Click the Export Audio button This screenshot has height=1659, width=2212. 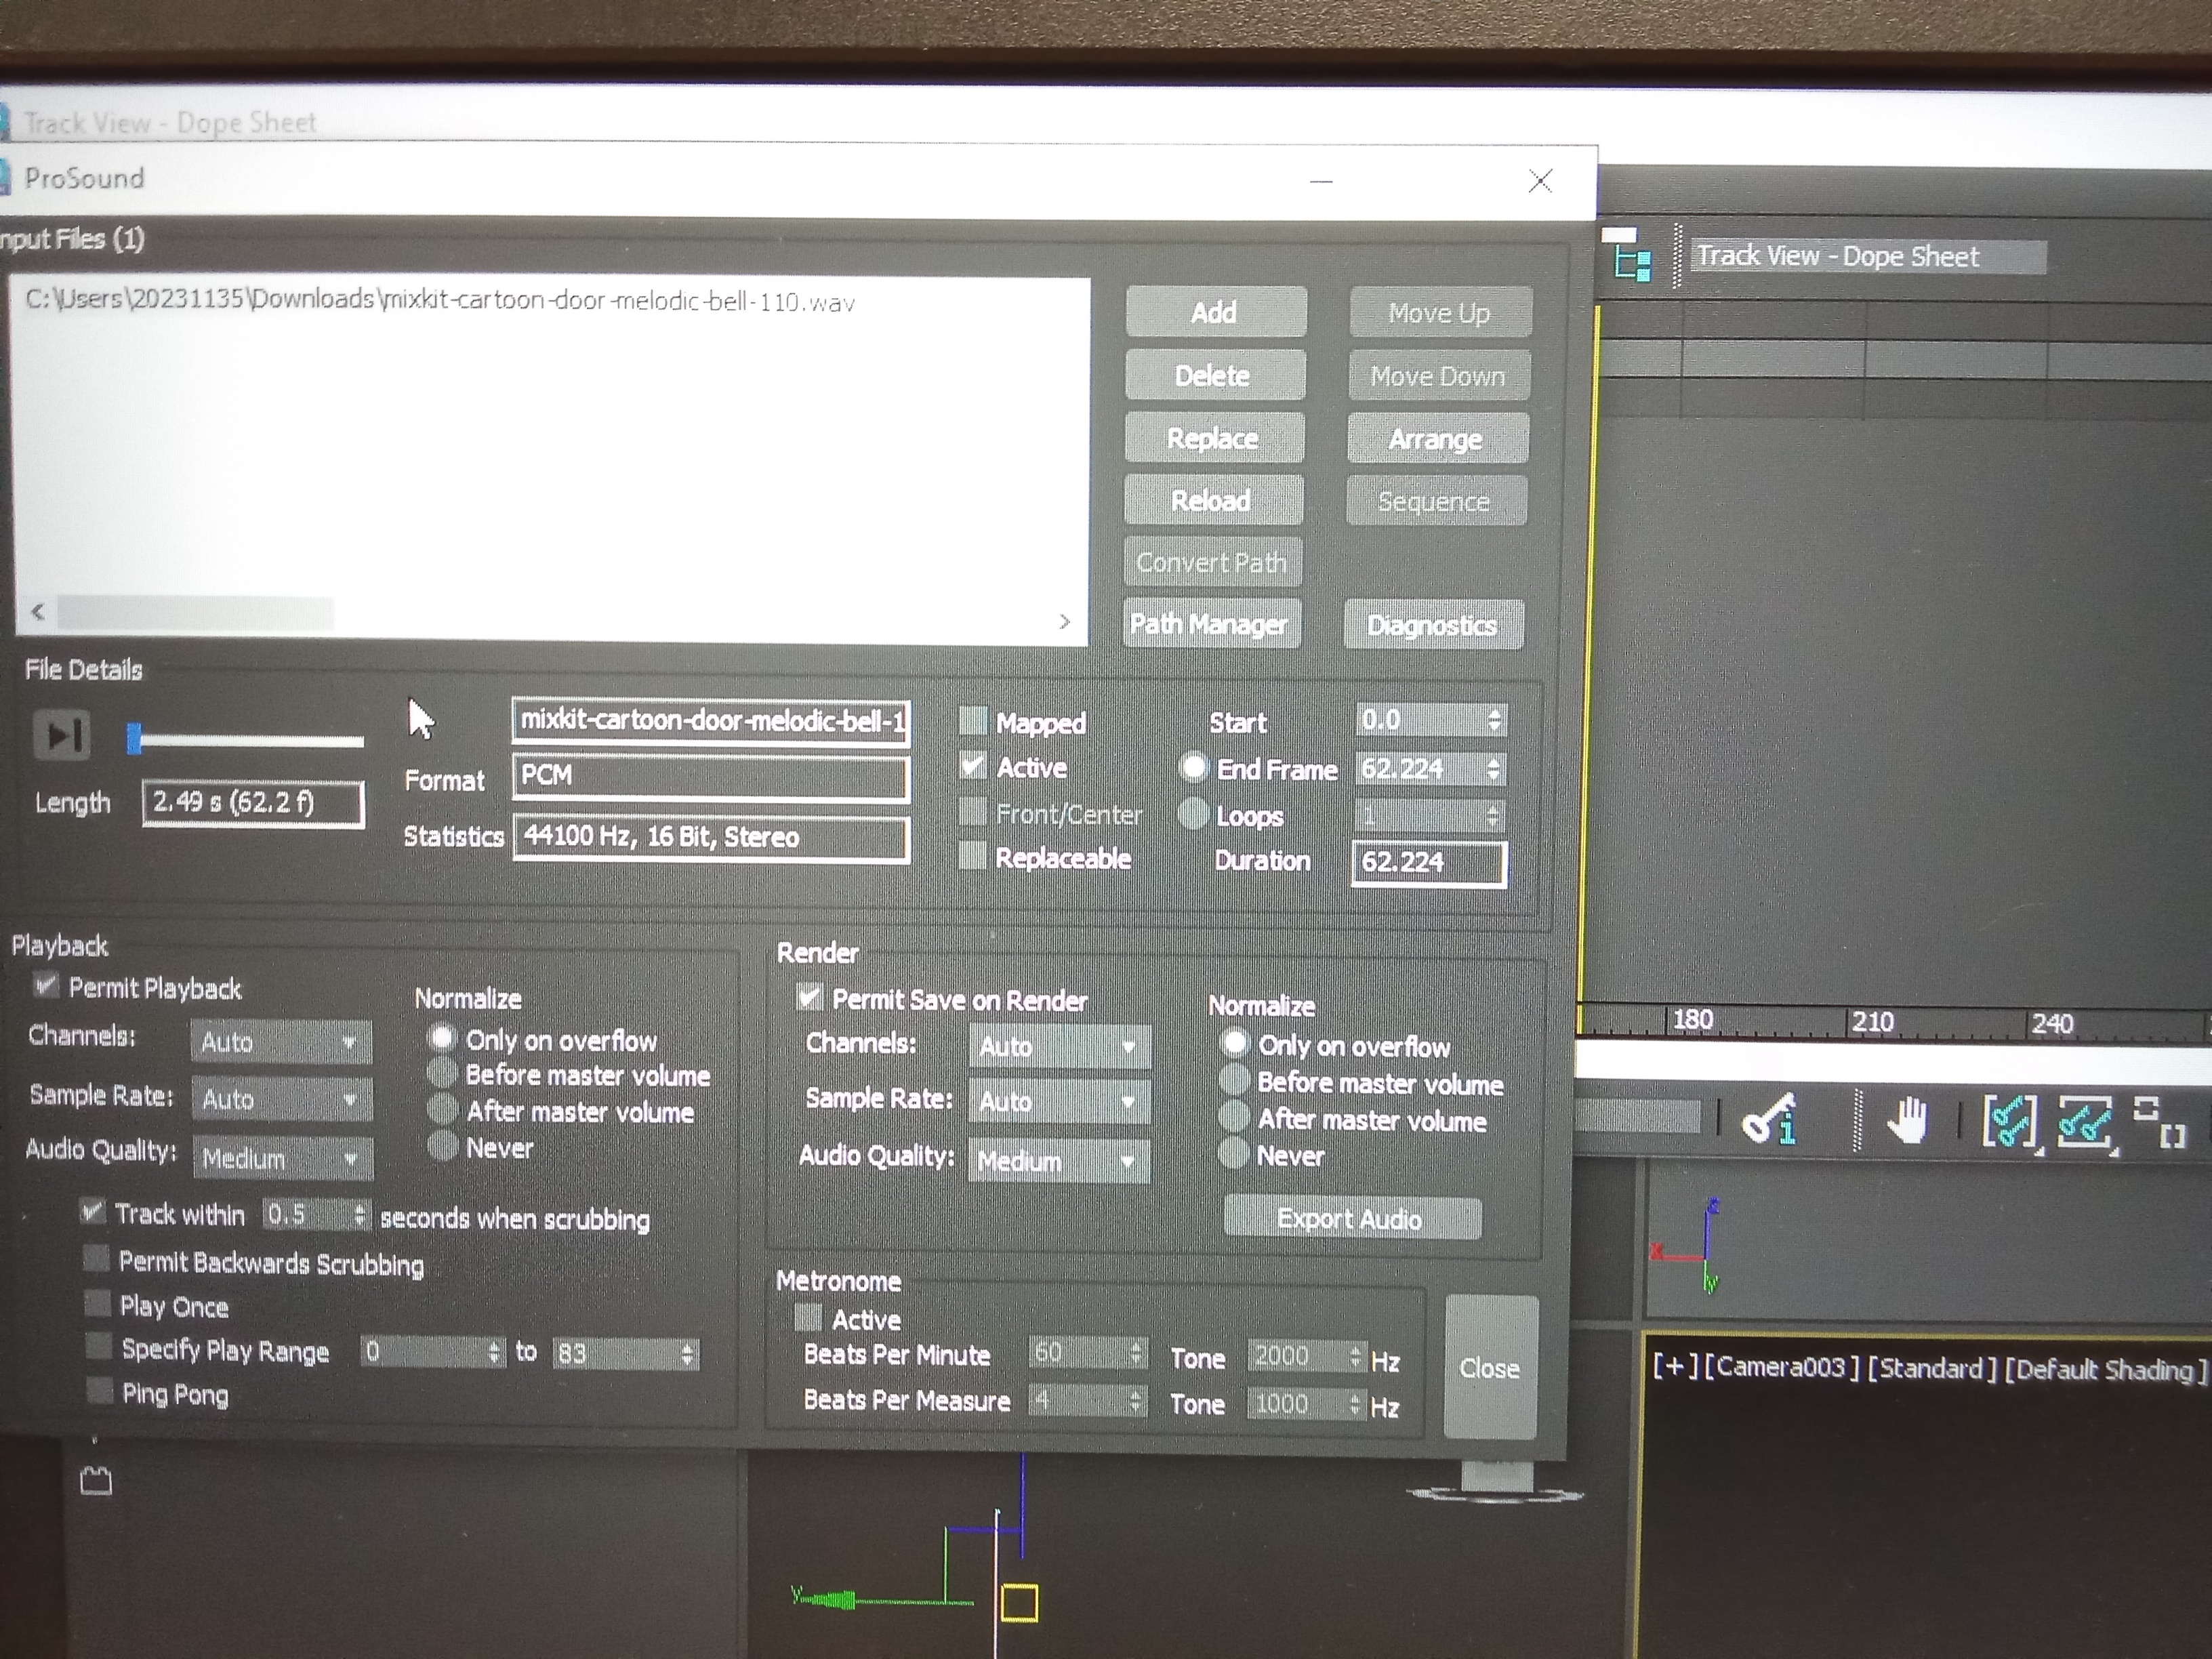[x=1351, y=1218]
